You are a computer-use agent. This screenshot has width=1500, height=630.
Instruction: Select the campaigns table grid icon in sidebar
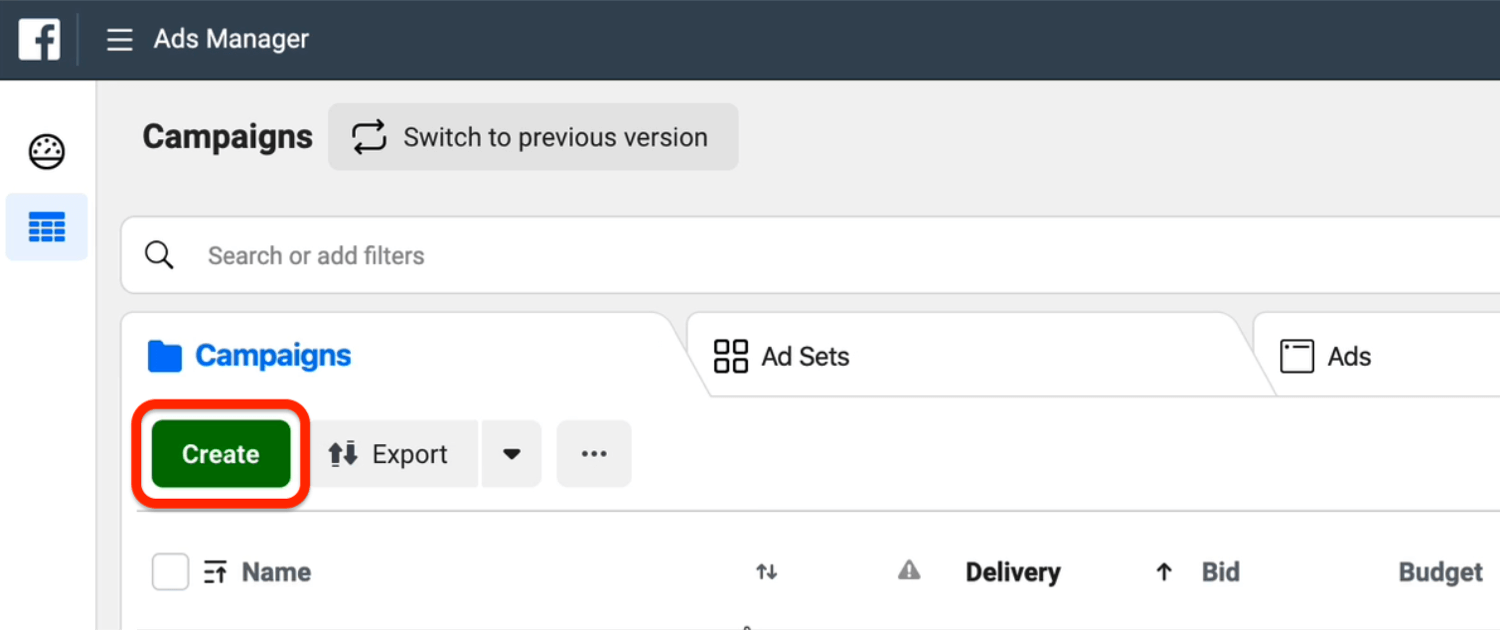[47, 227]
